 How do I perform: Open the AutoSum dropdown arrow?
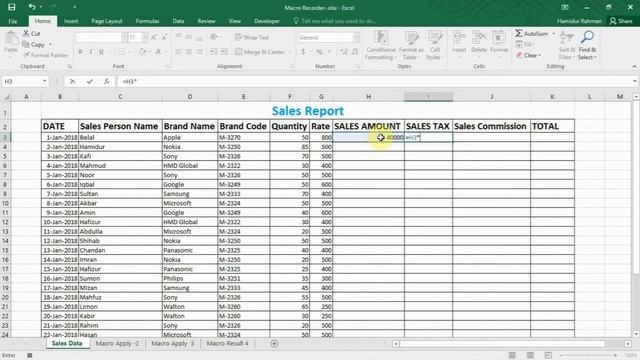[x=553, y=33]
